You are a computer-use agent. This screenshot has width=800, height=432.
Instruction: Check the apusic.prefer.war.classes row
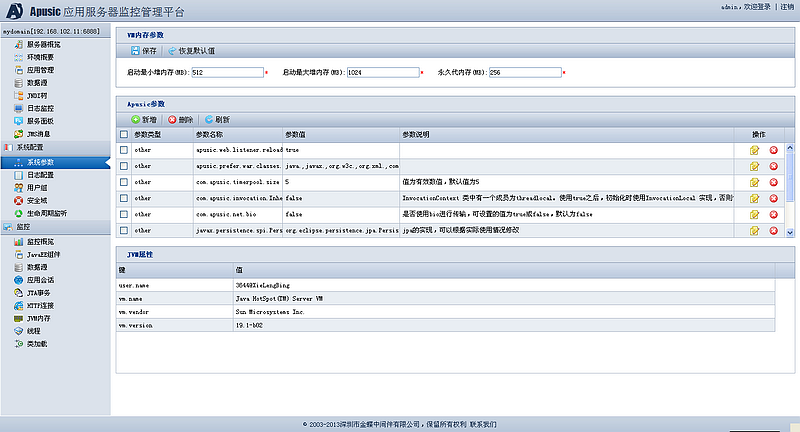[x=123, y=166]
